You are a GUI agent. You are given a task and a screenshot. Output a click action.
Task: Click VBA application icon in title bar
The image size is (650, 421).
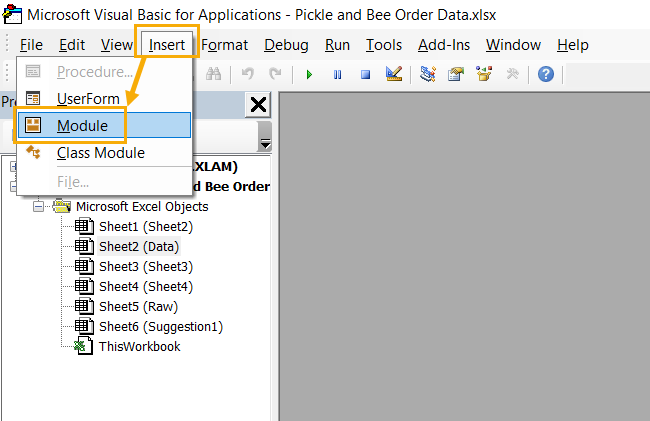point(12,14)
